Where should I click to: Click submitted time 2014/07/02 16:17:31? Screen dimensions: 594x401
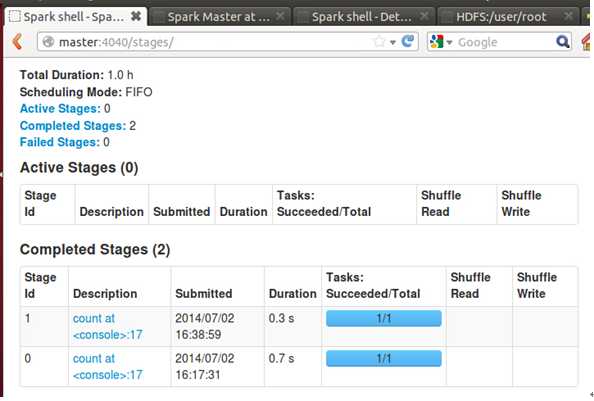pos(205,367)
